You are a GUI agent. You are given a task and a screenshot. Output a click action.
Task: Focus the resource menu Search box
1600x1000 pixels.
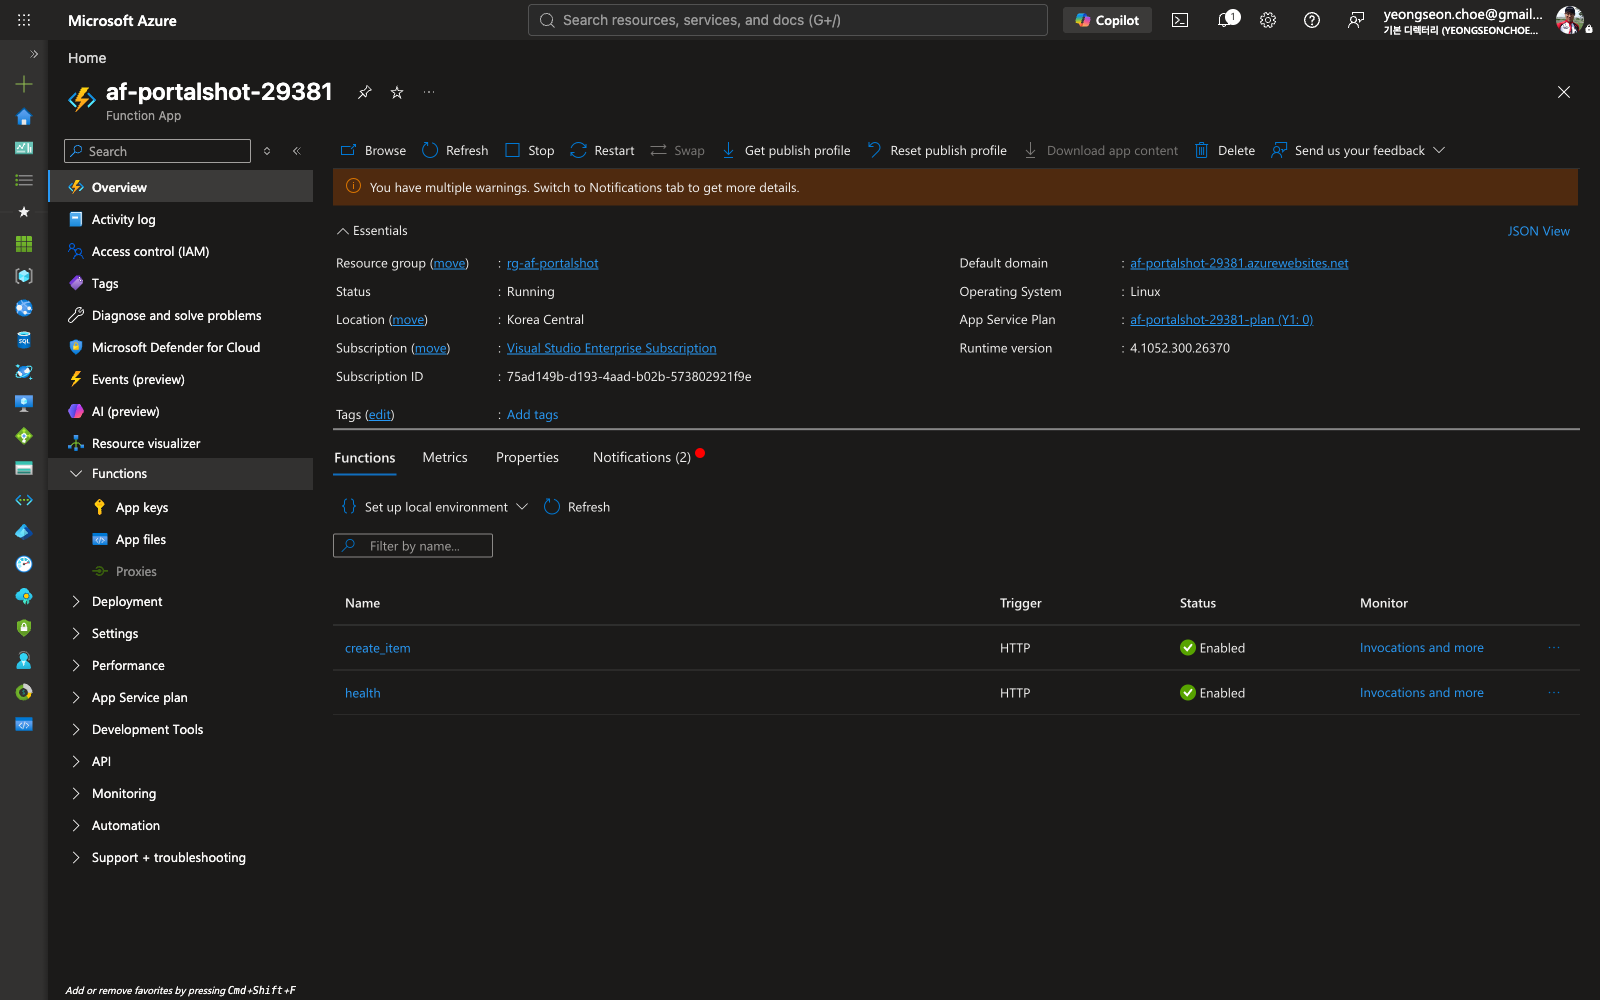(x=157, y=151)
